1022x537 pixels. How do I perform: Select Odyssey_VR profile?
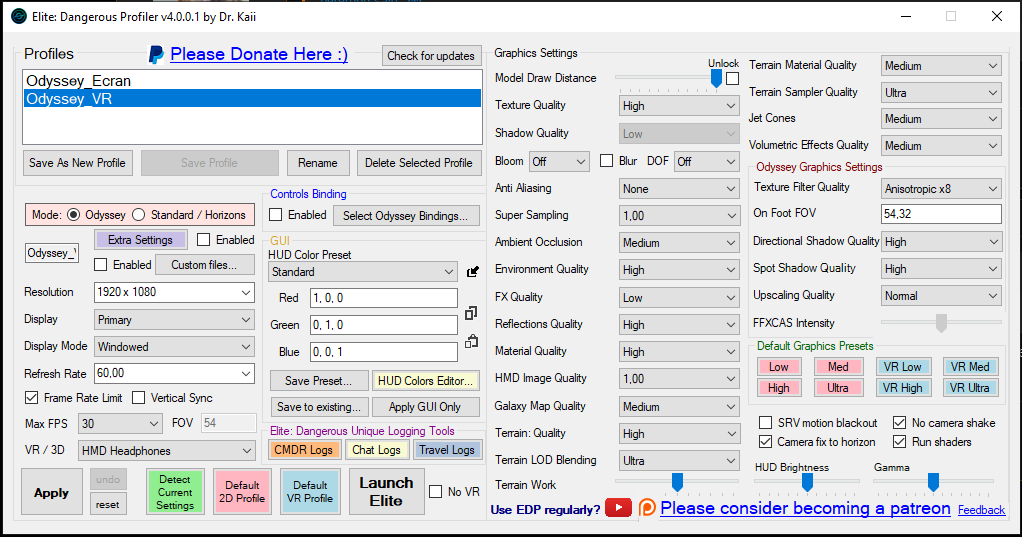[x=251, y=98]
